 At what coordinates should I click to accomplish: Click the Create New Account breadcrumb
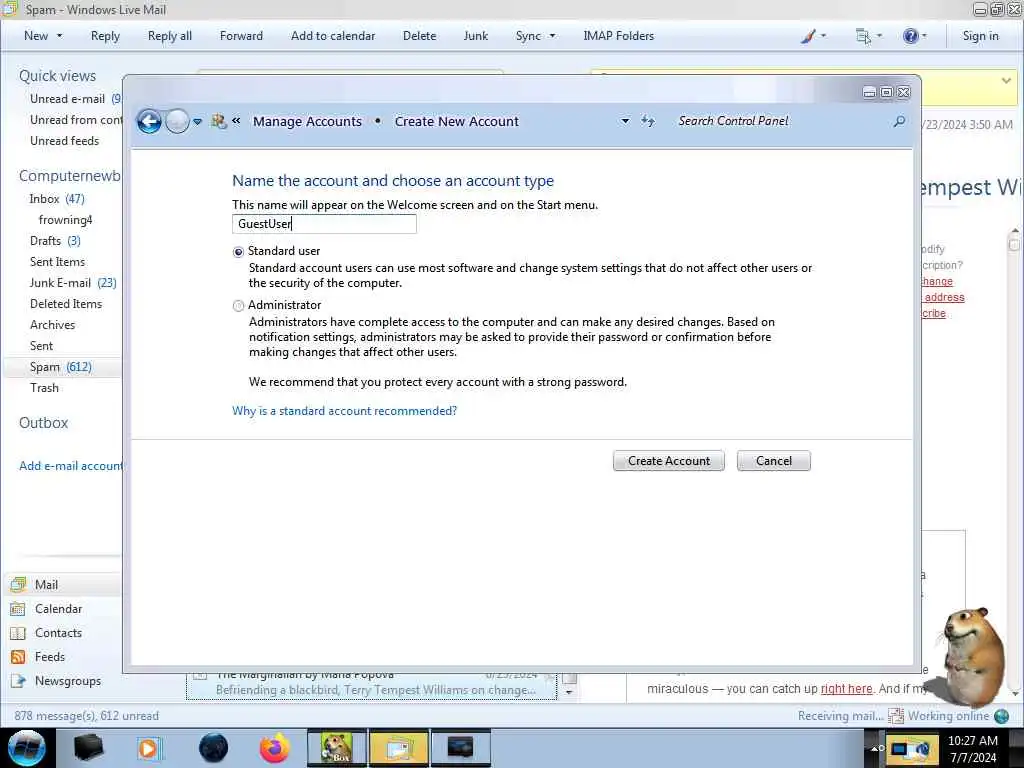(x=456, y=121)
